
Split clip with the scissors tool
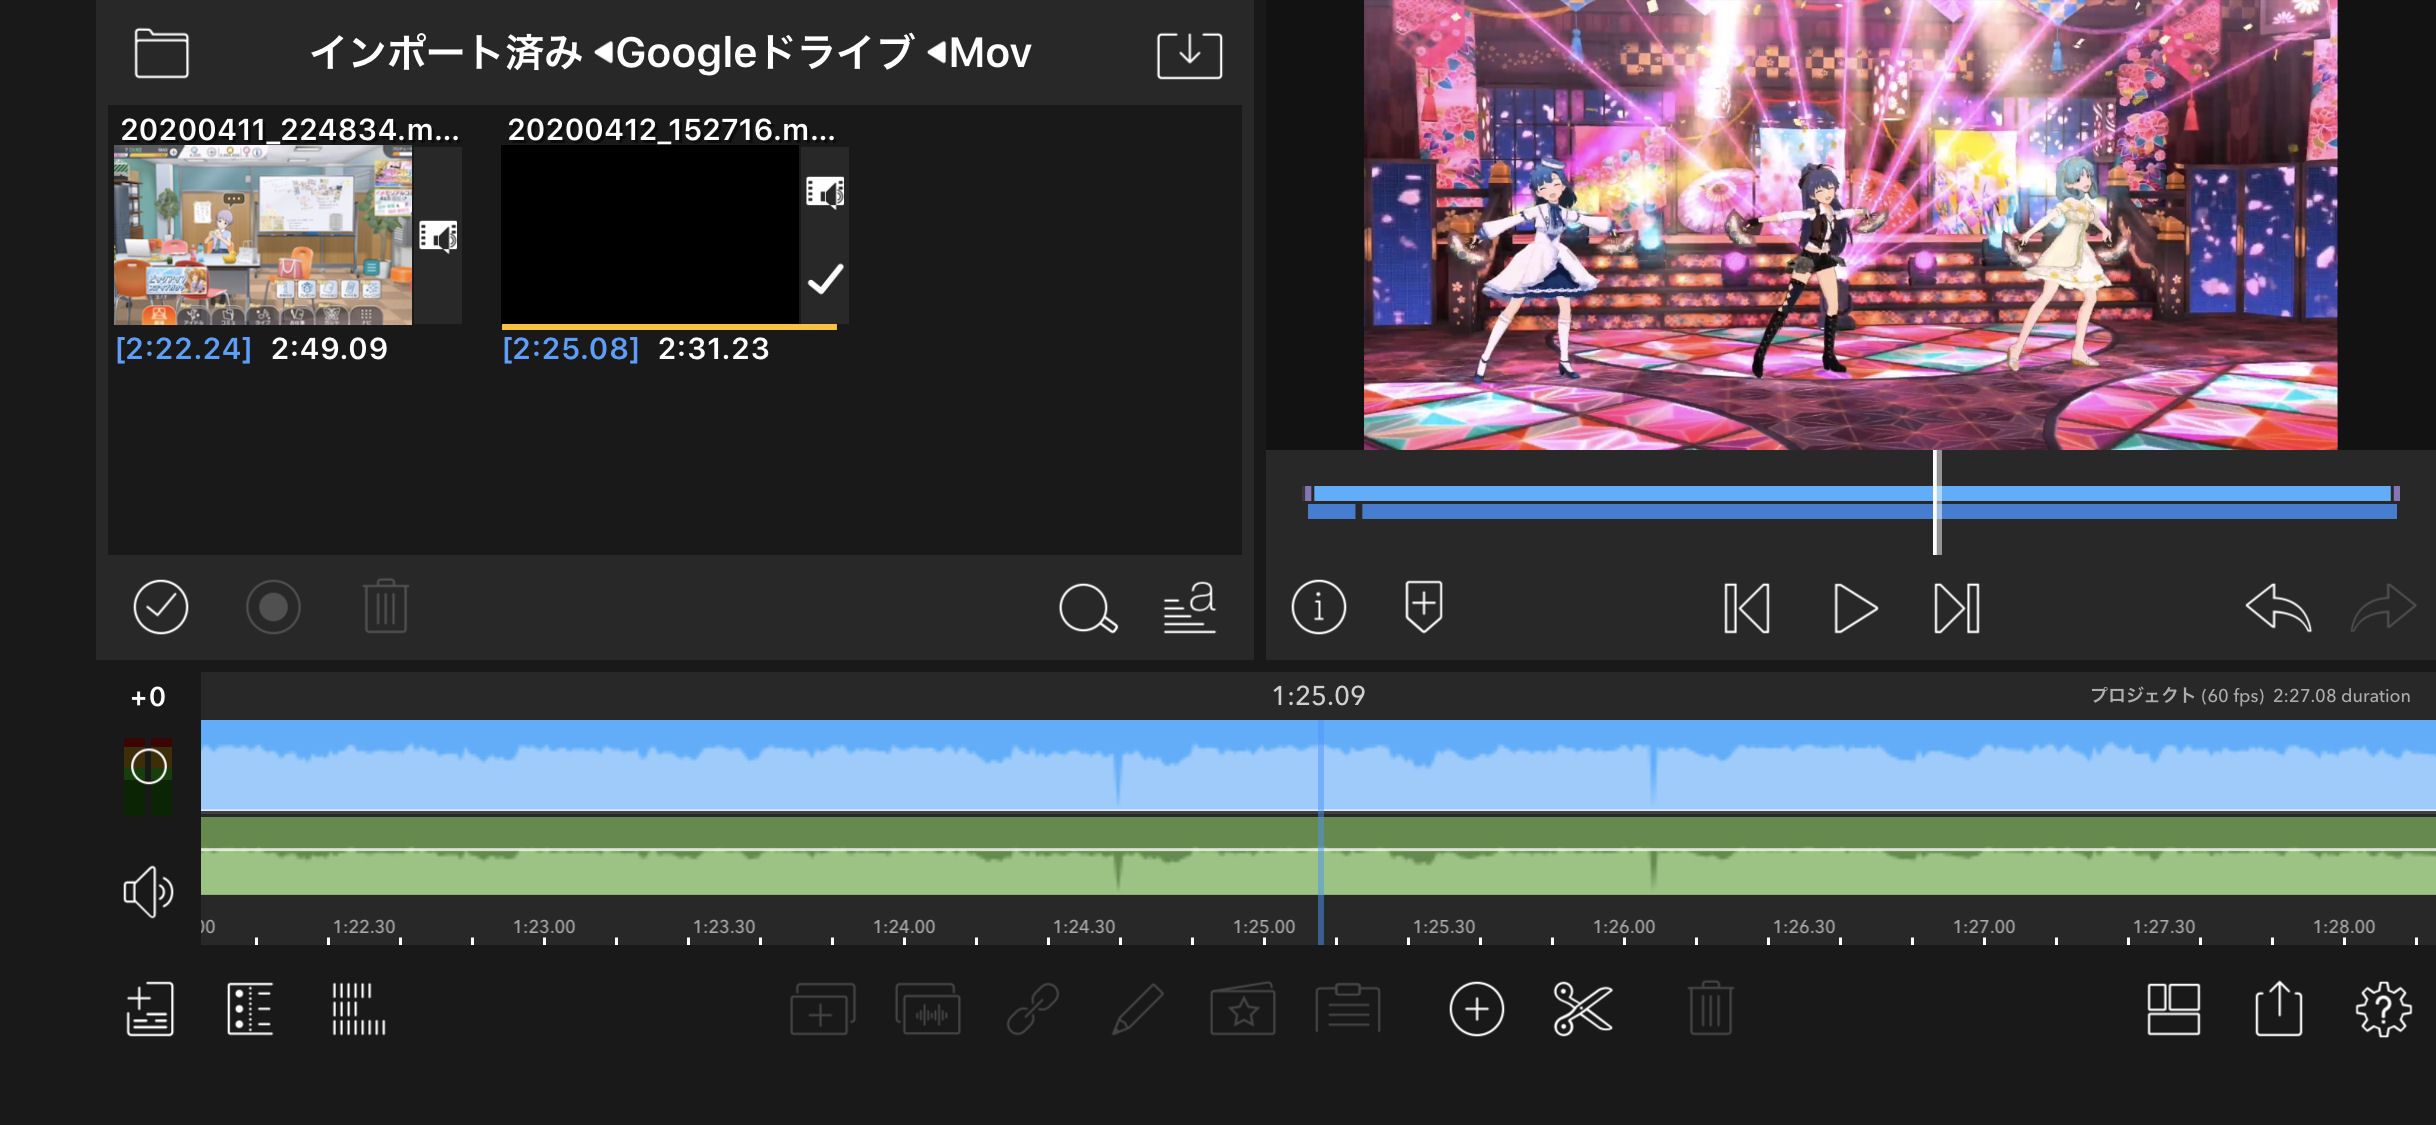[x=1583, y=1009]
